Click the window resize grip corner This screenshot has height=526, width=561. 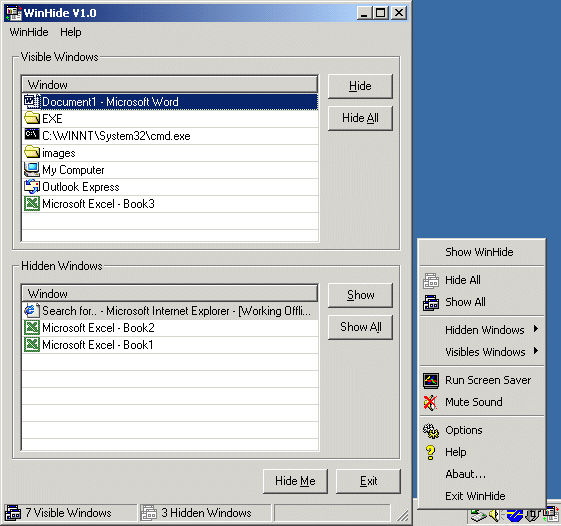(403, 515)
